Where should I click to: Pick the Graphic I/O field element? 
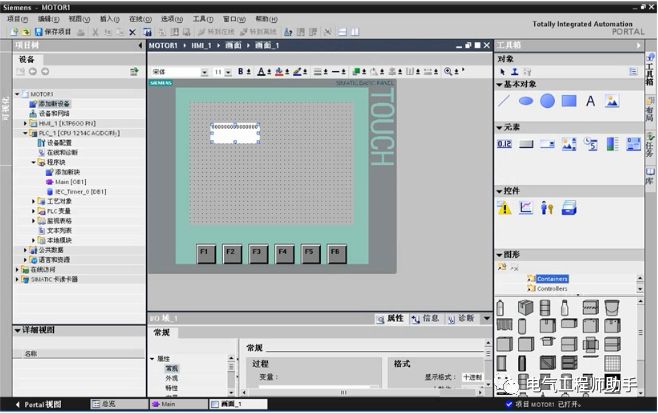[x=569, y=144]
